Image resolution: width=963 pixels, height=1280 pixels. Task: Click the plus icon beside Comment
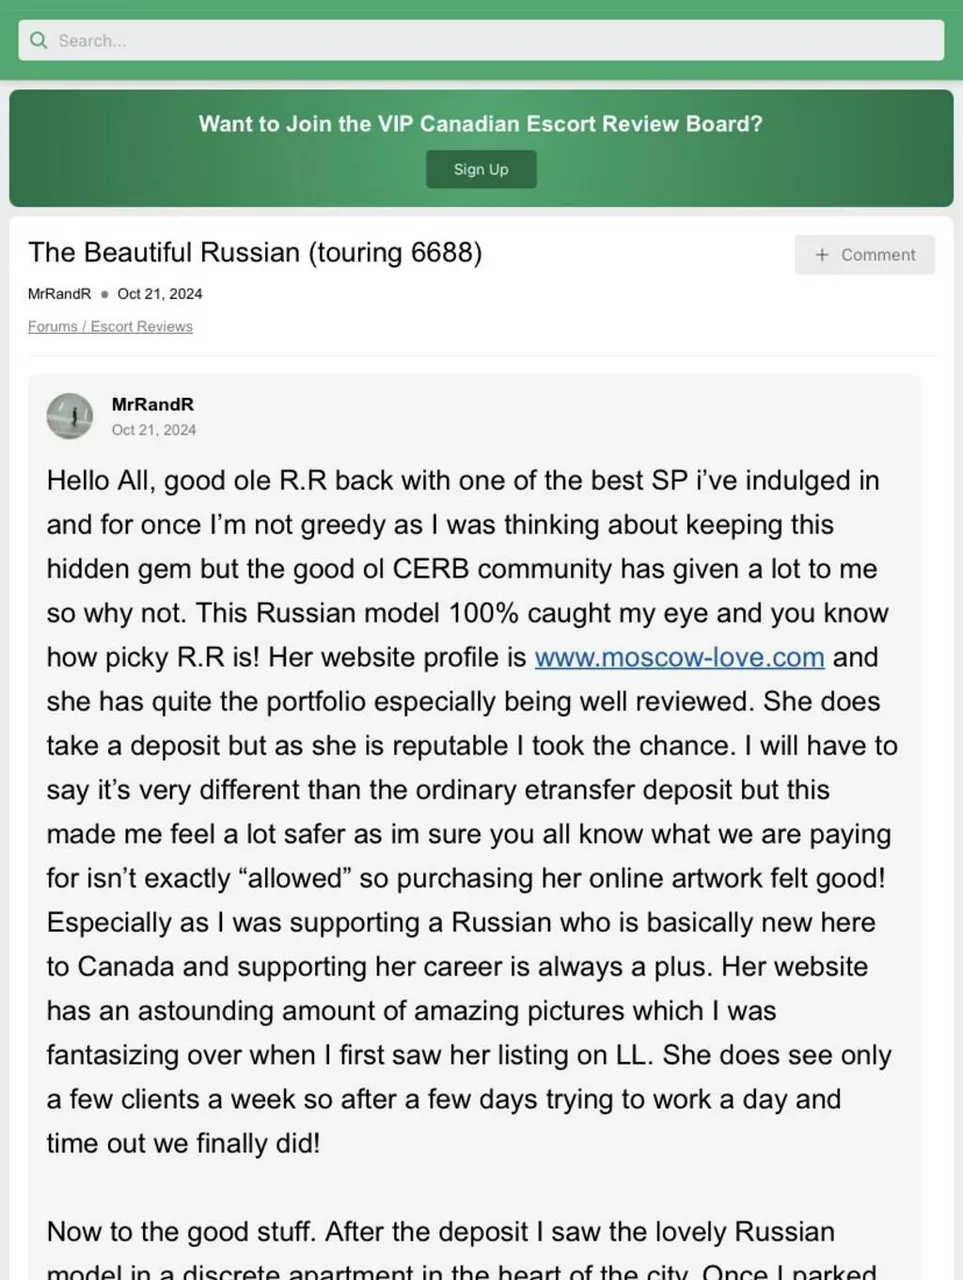pyautogui.click(x=822, y=255)
